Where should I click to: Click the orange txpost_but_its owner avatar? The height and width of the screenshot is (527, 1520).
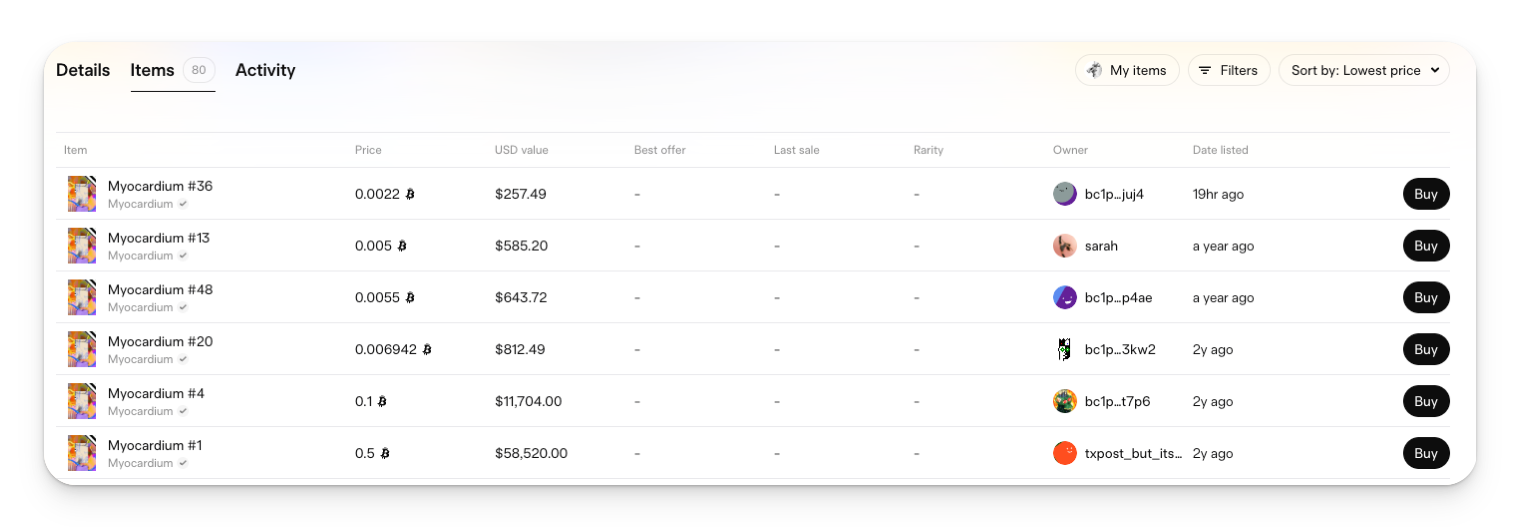click(1065, 454)
